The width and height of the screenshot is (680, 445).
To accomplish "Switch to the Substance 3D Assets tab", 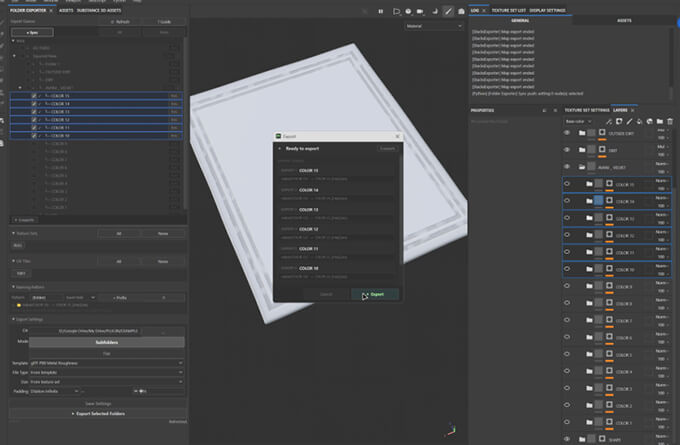I will (99, 10).
